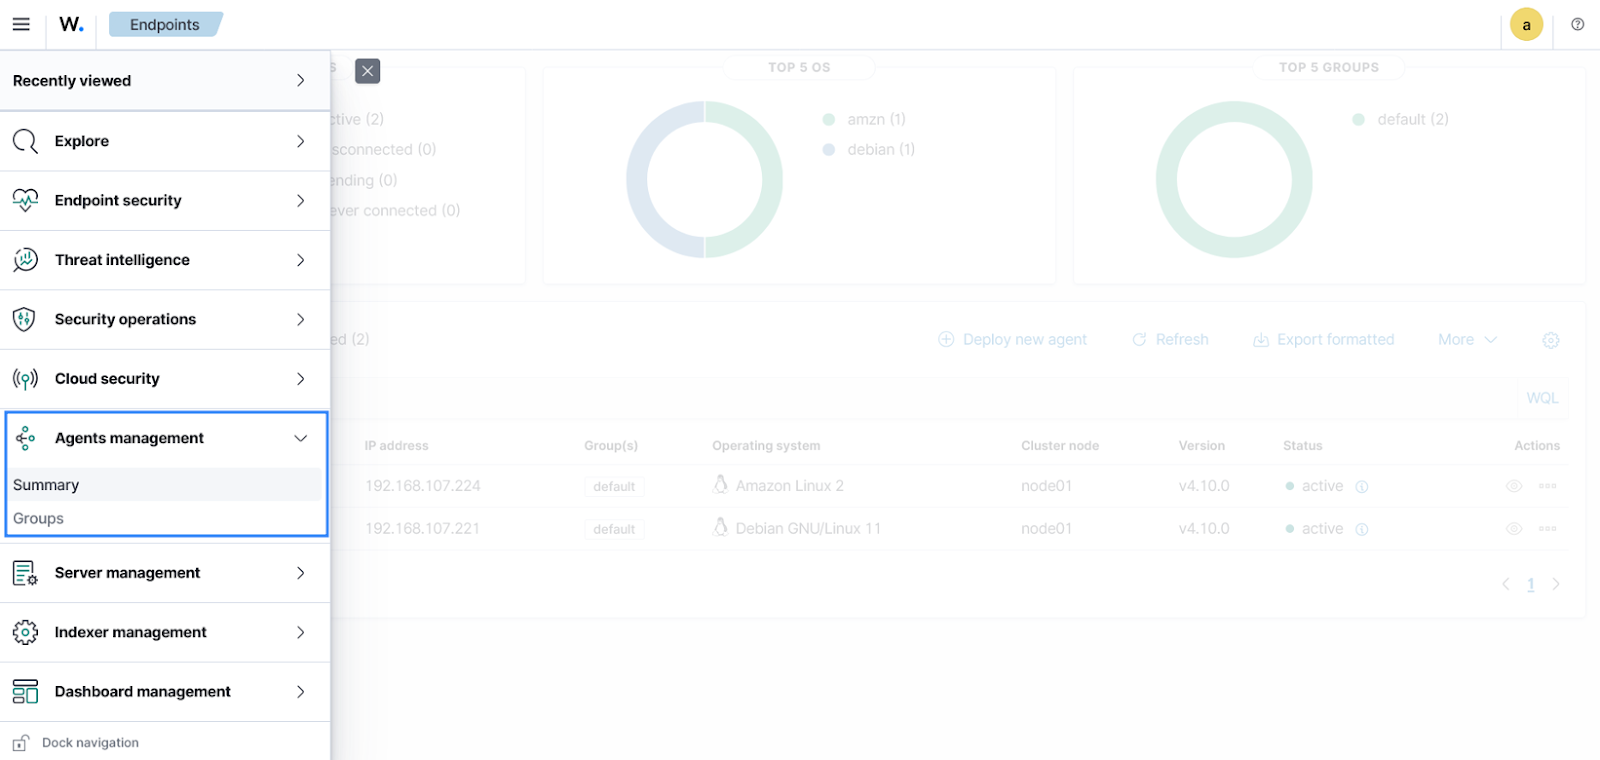Viewport: 1600px width, 760px height.
Task: Click the debian (1) legend color dot
Action: click(829, 150)
